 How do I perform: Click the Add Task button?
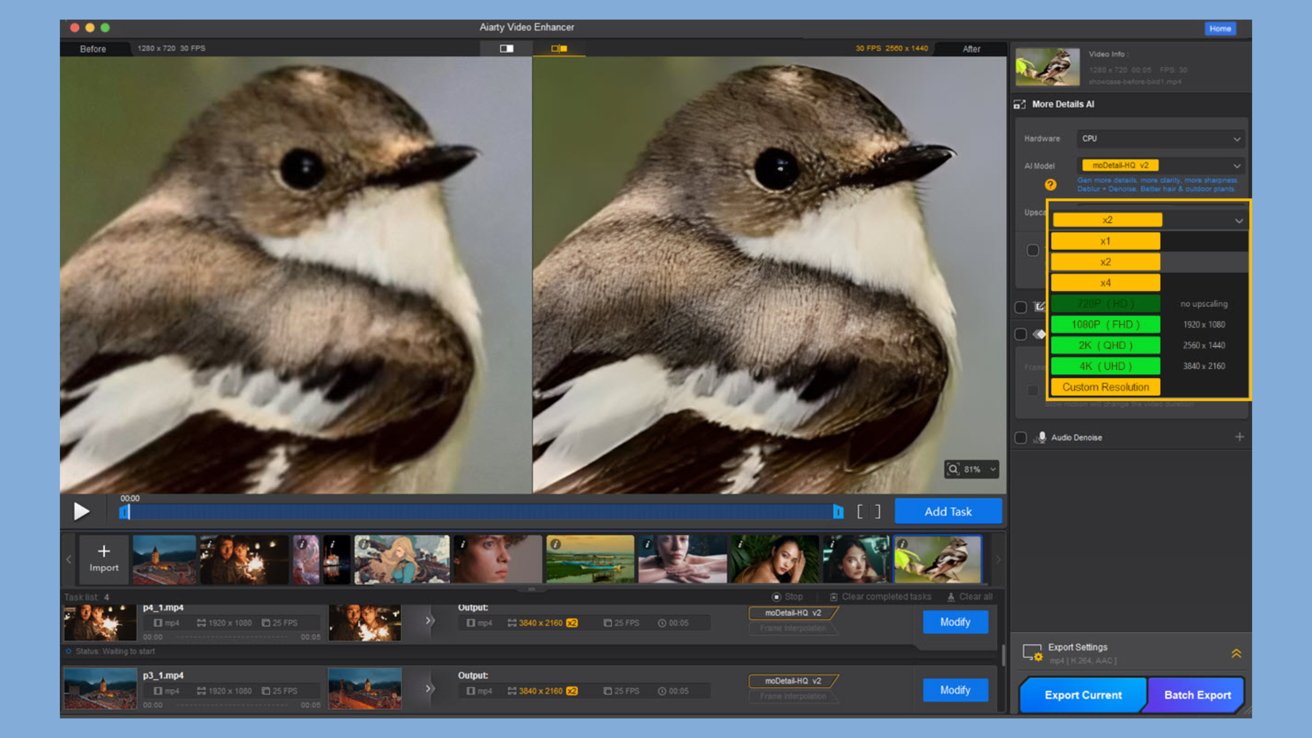click(x=947, y=511)
